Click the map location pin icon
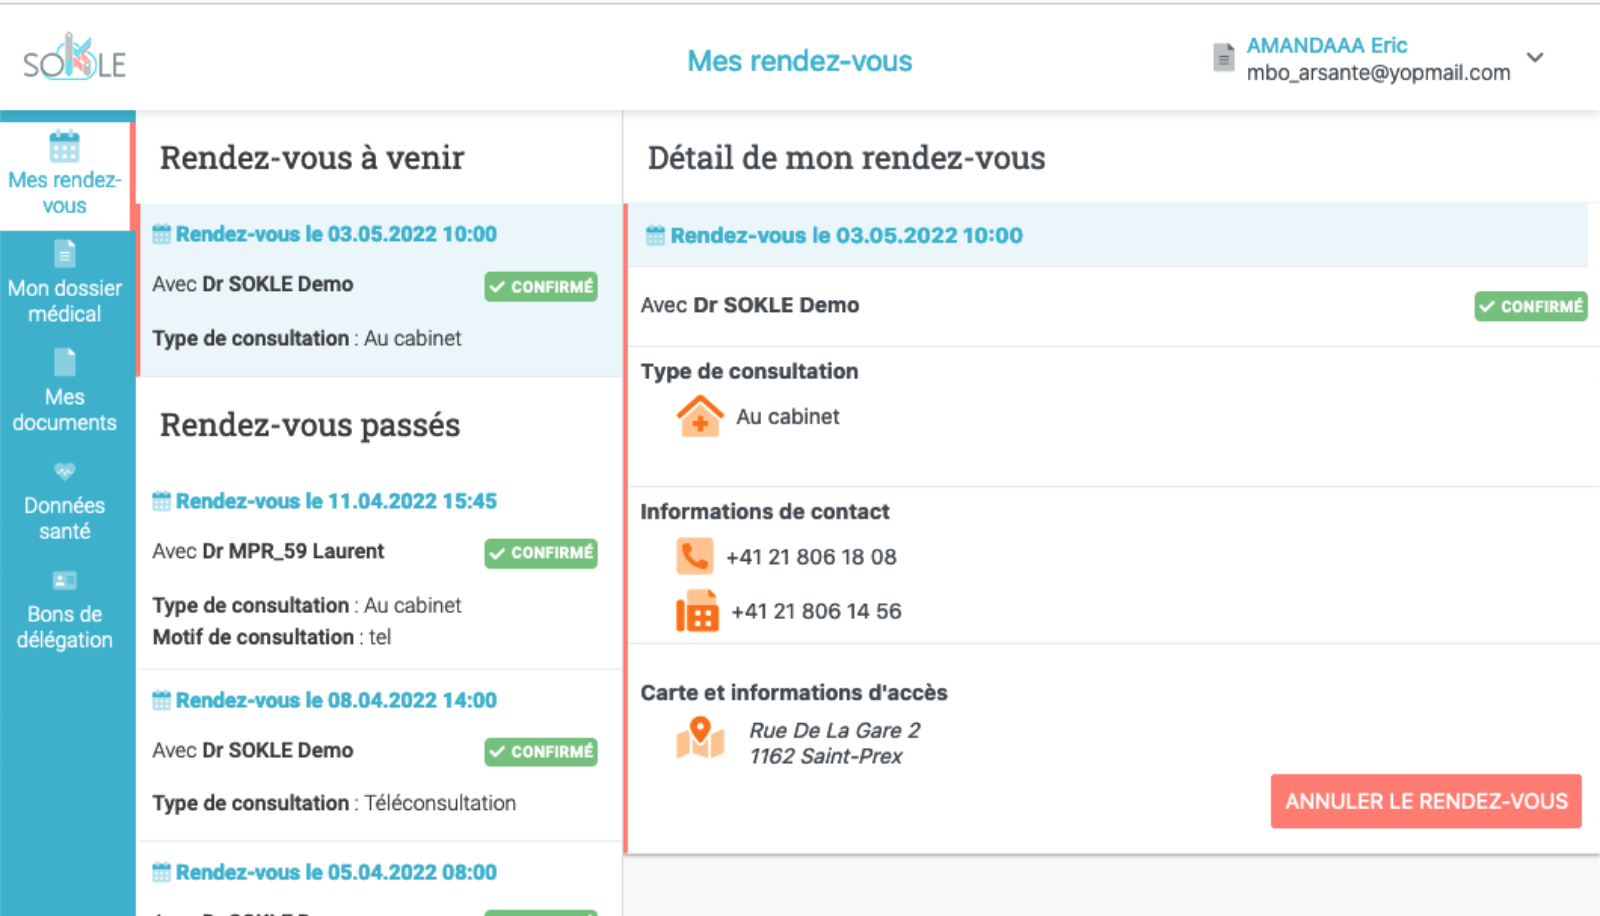This screenshot has height=916, width=1600. (x=700, y=737)
